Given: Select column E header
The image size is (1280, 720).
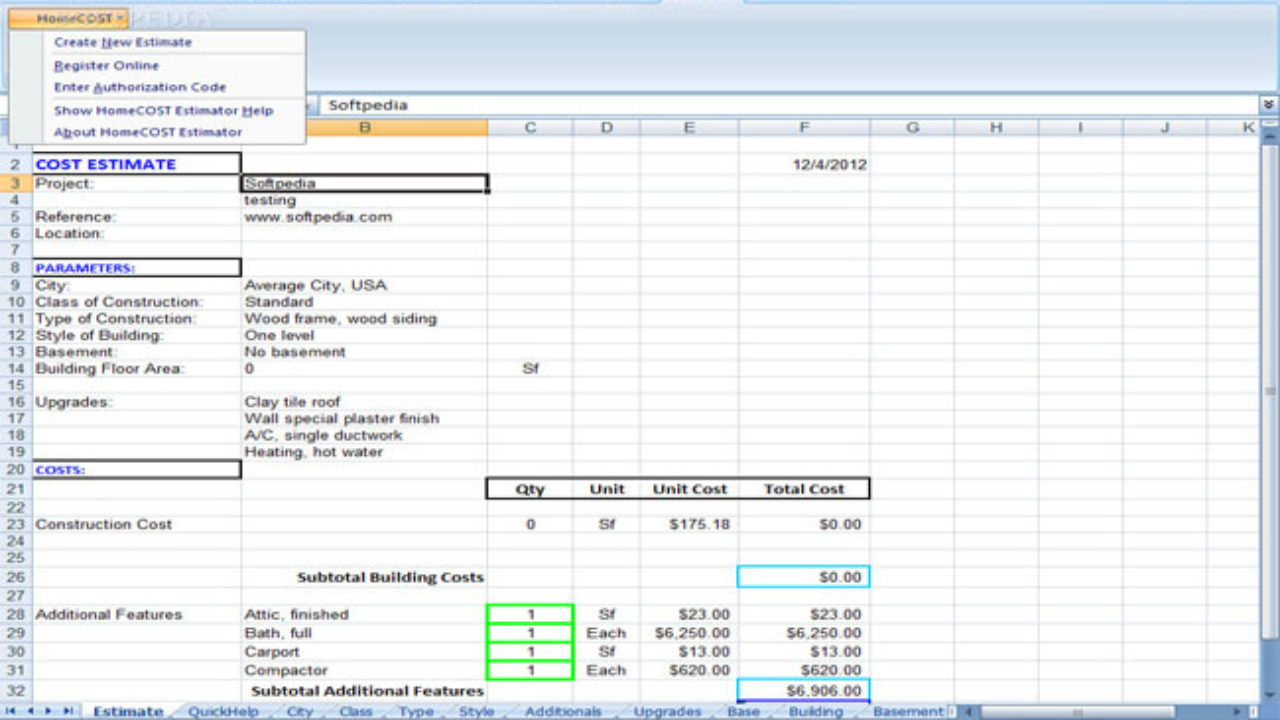Looking at the screenshot, I should tap(689, 128).
